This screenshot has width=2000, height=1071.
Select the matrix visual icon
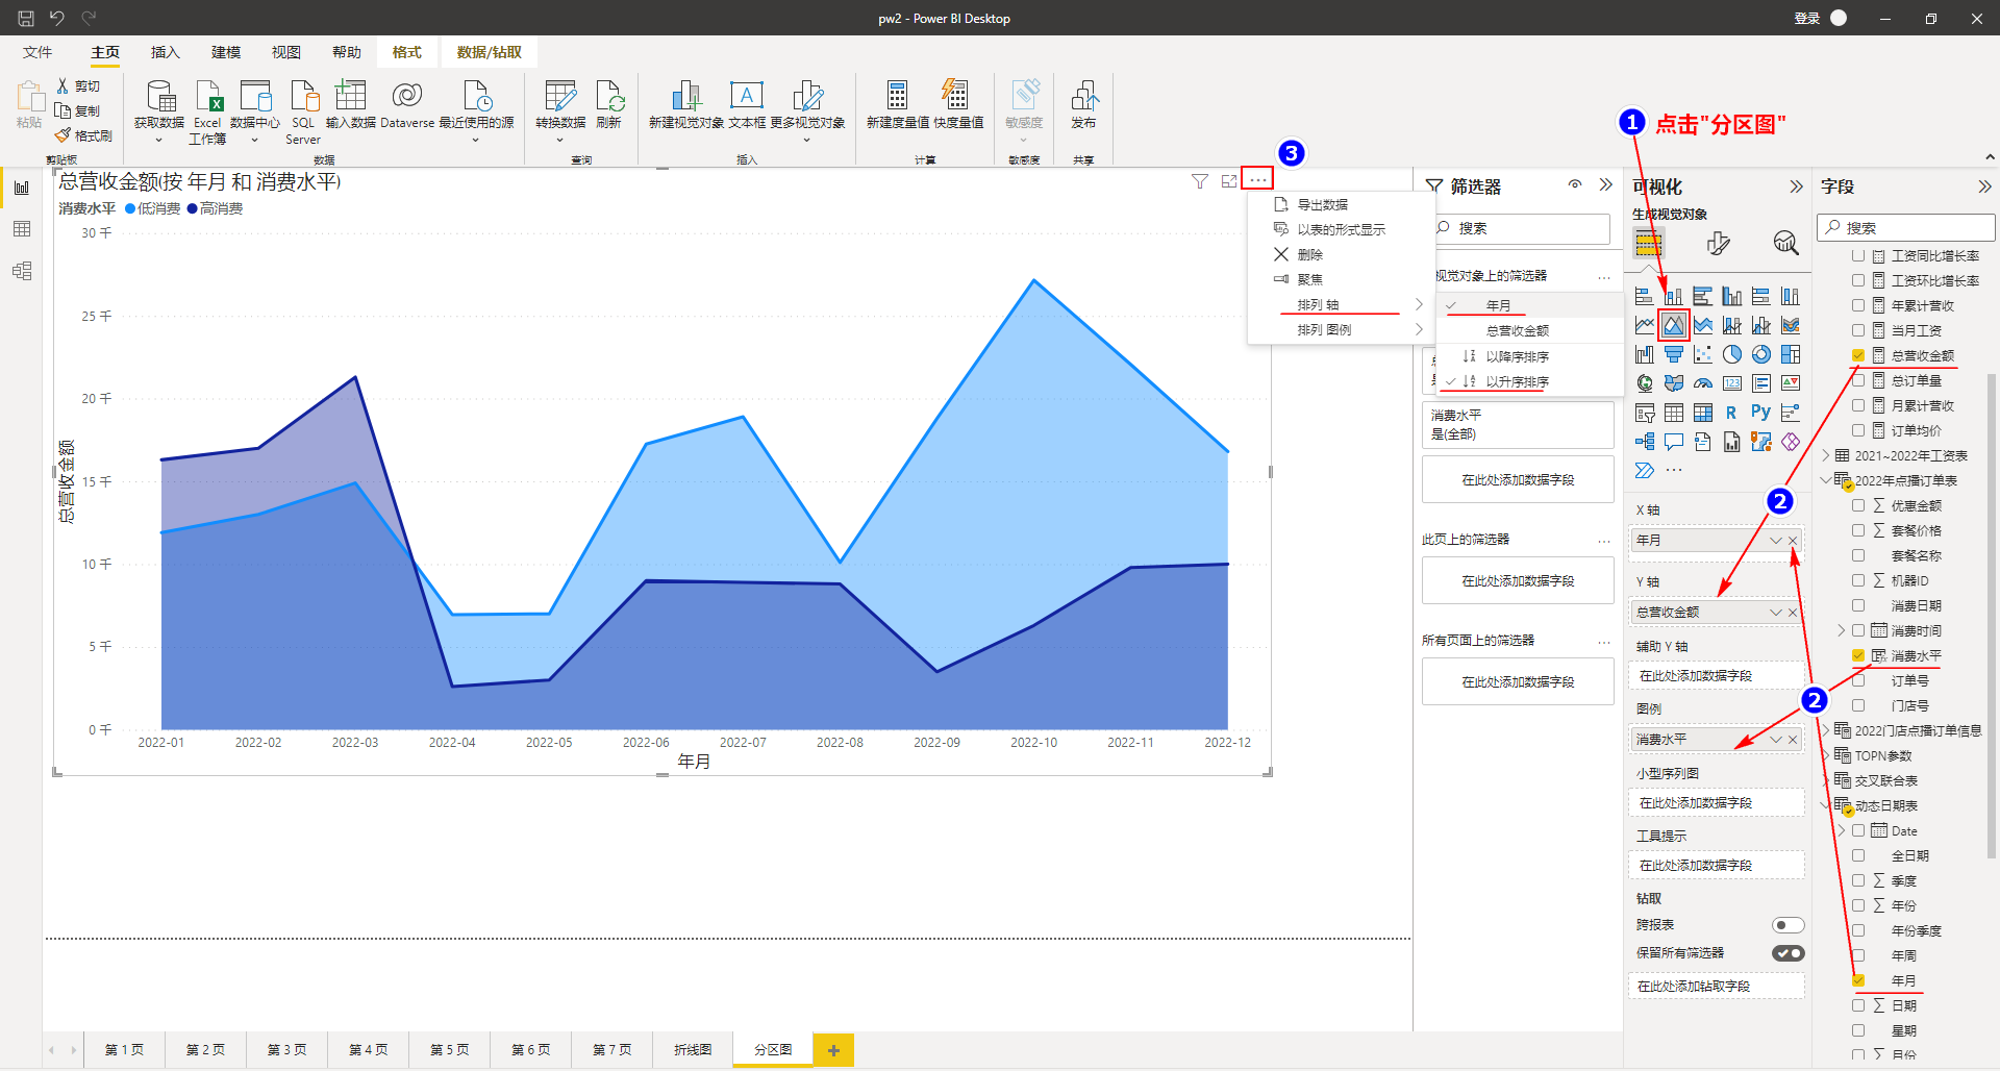(1703, 412)
